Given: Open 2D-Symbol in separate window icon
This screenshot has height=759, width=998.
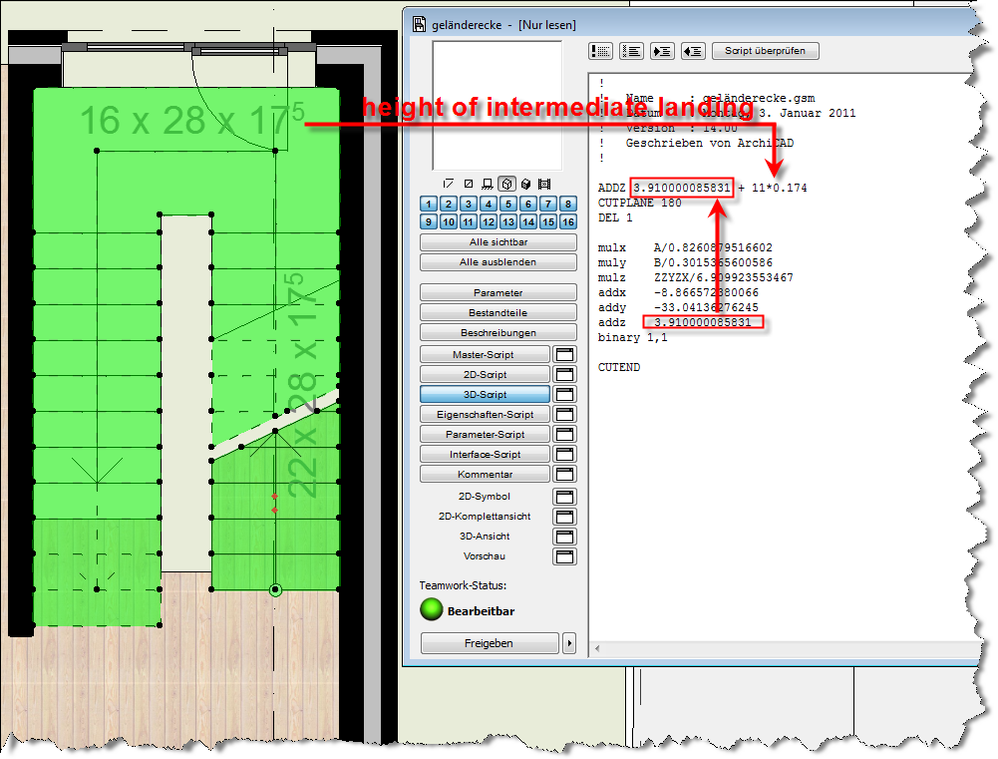Looking at the screenshot, I should click(565, 497).
